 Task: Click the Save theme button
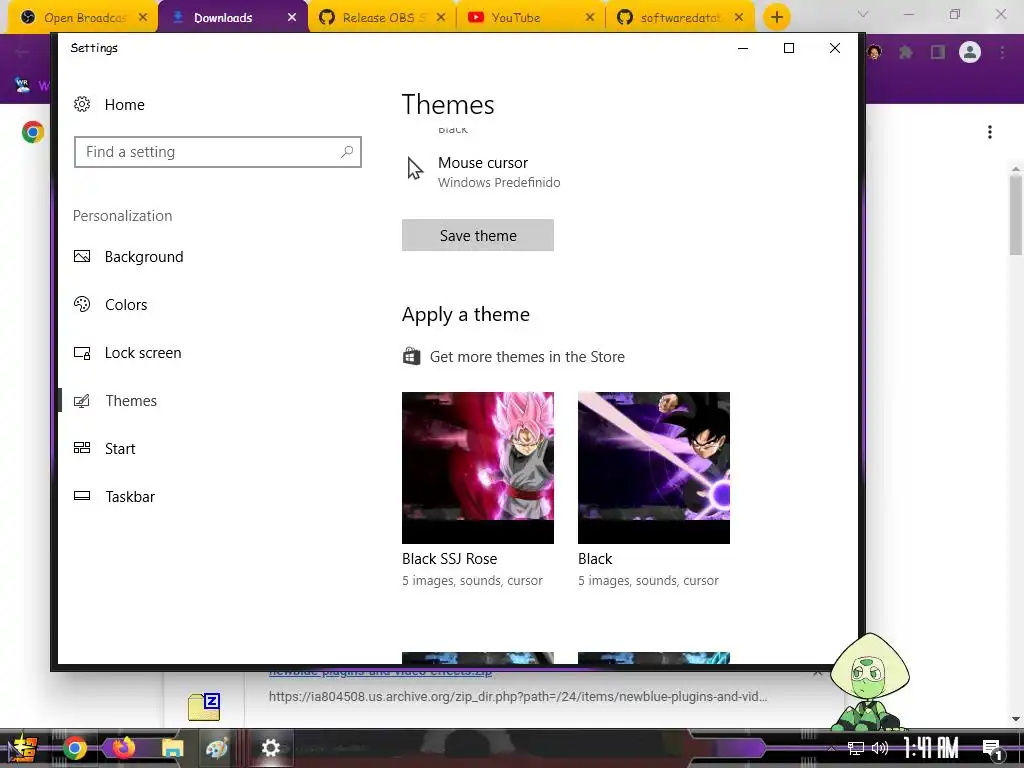(477, 235)
